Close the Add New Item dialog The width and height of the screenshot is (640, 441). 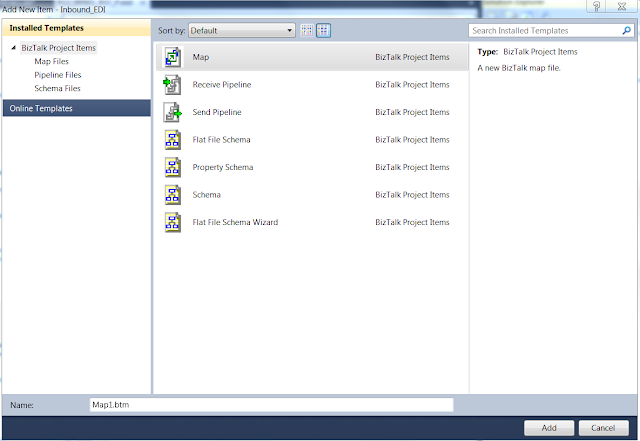622,6
